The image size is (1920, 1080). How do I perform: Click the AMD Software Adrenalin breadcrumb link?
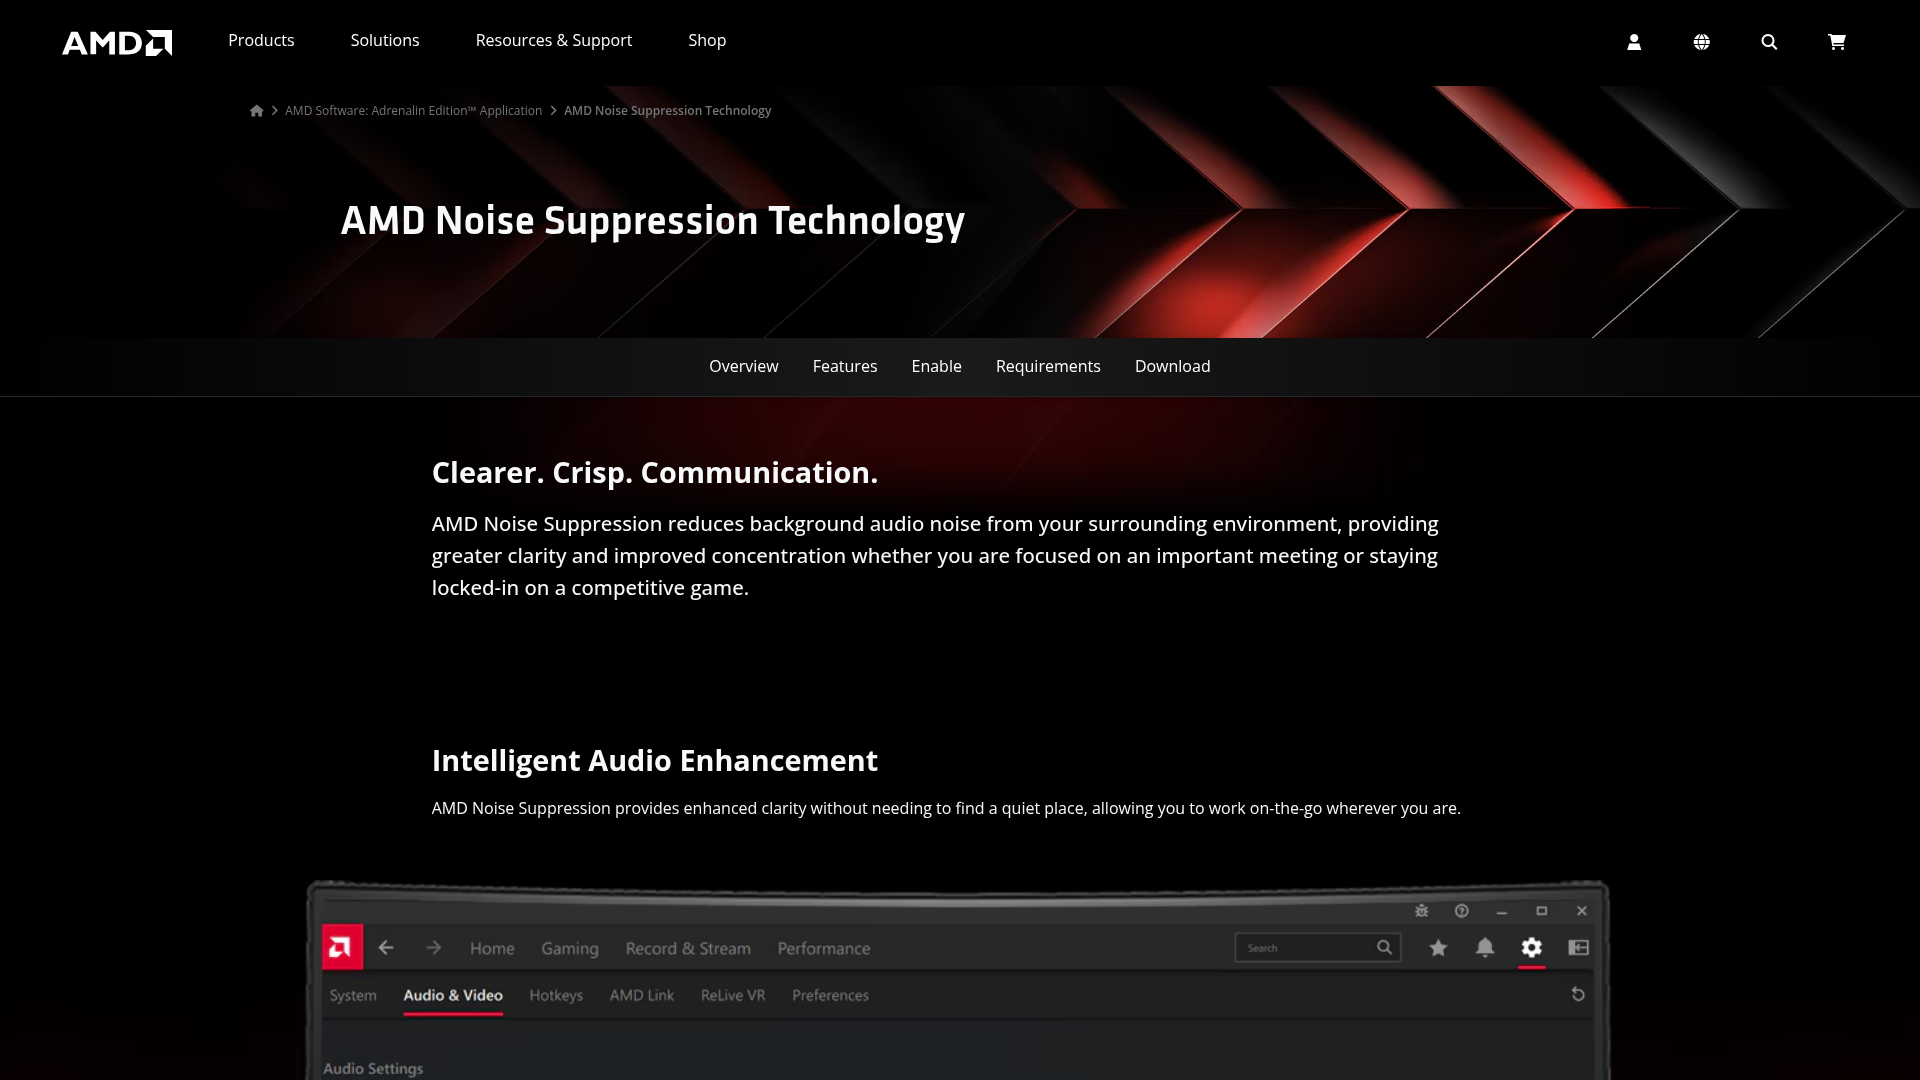[413, 110]
